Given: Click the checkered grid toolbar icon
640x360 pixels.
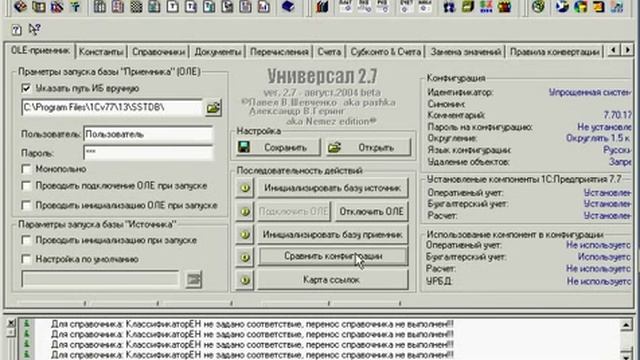Looking at the screenshot, I should coord(136,7).
